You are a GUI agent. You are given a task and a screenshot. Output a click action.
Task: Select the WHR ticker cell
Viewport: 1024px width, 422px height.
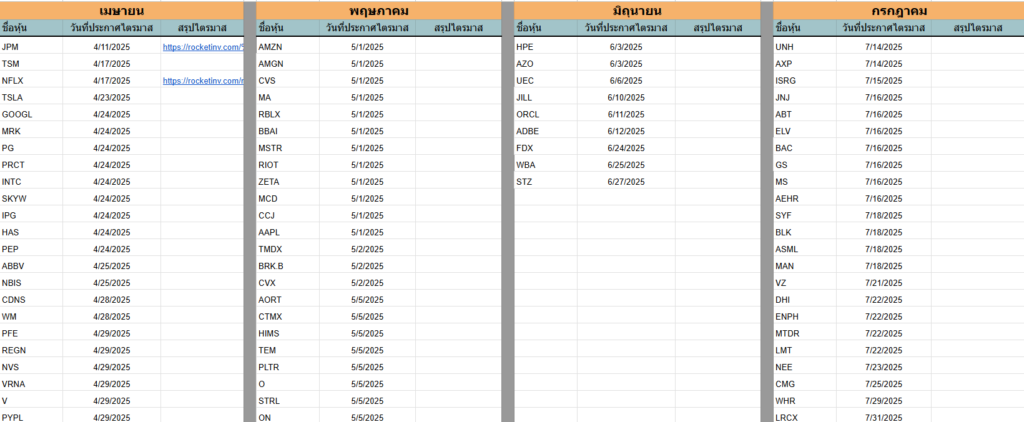(805, 401)
